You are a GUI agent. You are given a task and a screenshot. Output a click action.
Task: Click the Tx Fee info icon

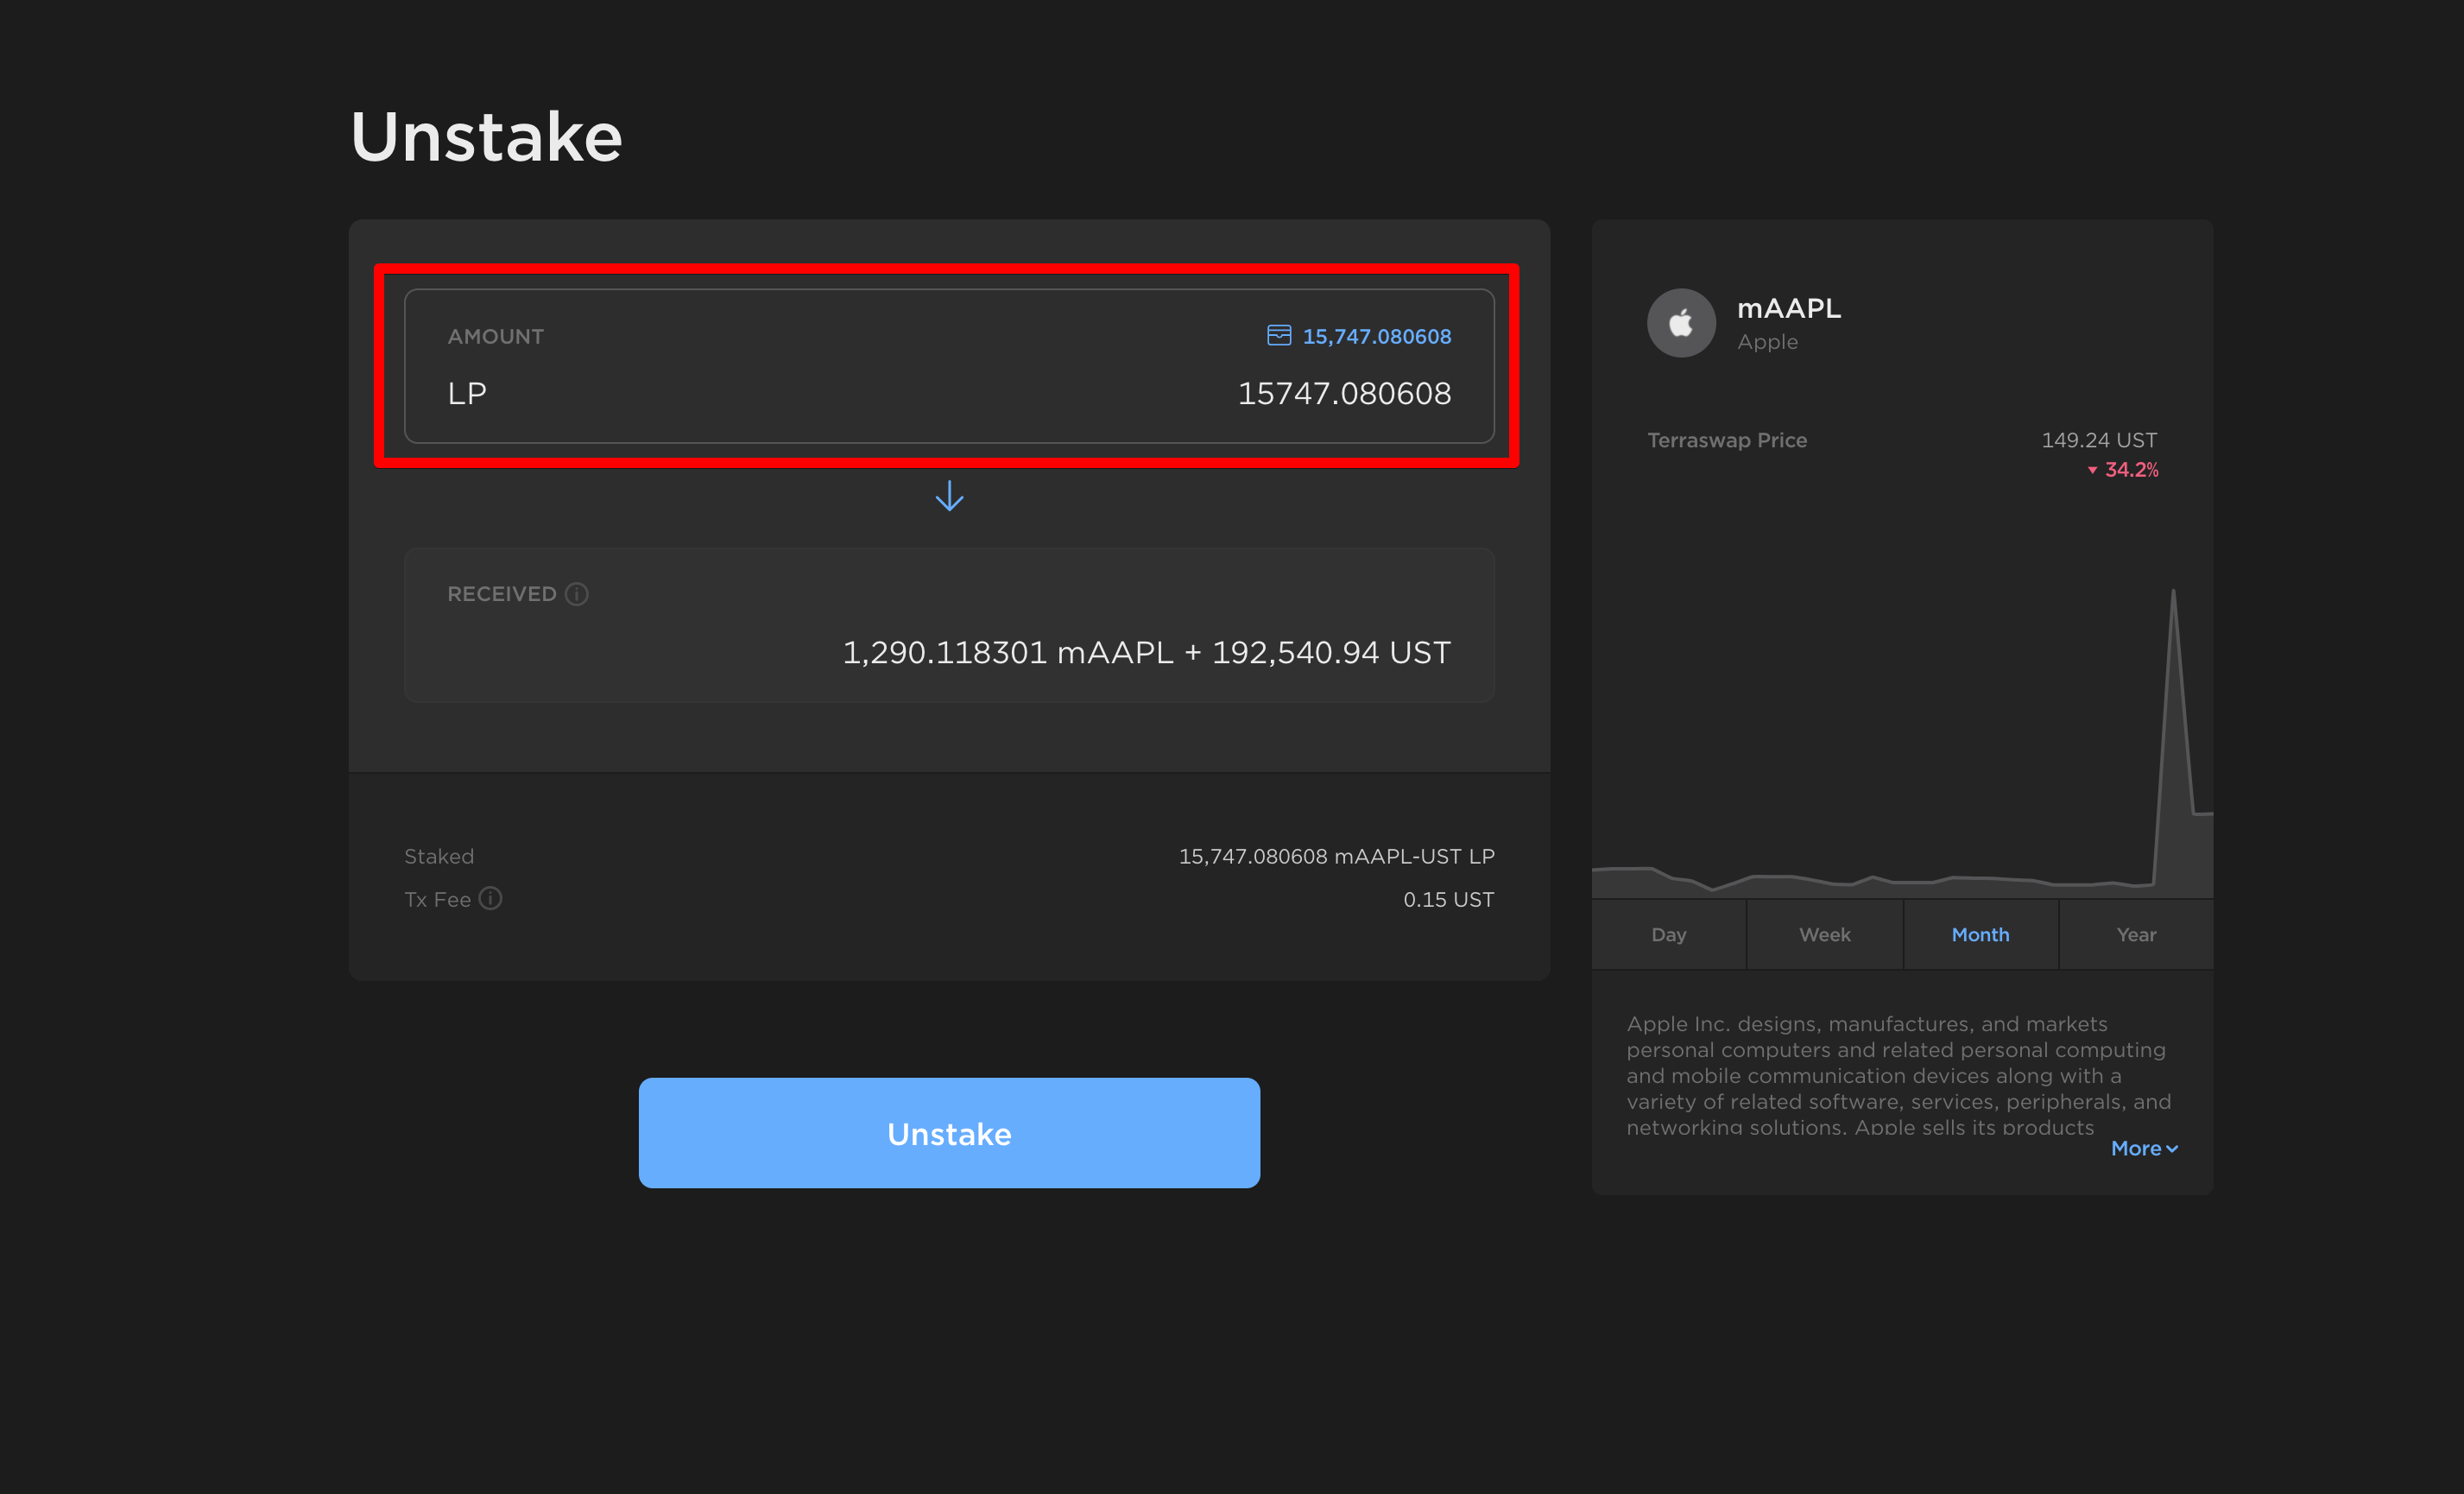(x=490, y=898)
